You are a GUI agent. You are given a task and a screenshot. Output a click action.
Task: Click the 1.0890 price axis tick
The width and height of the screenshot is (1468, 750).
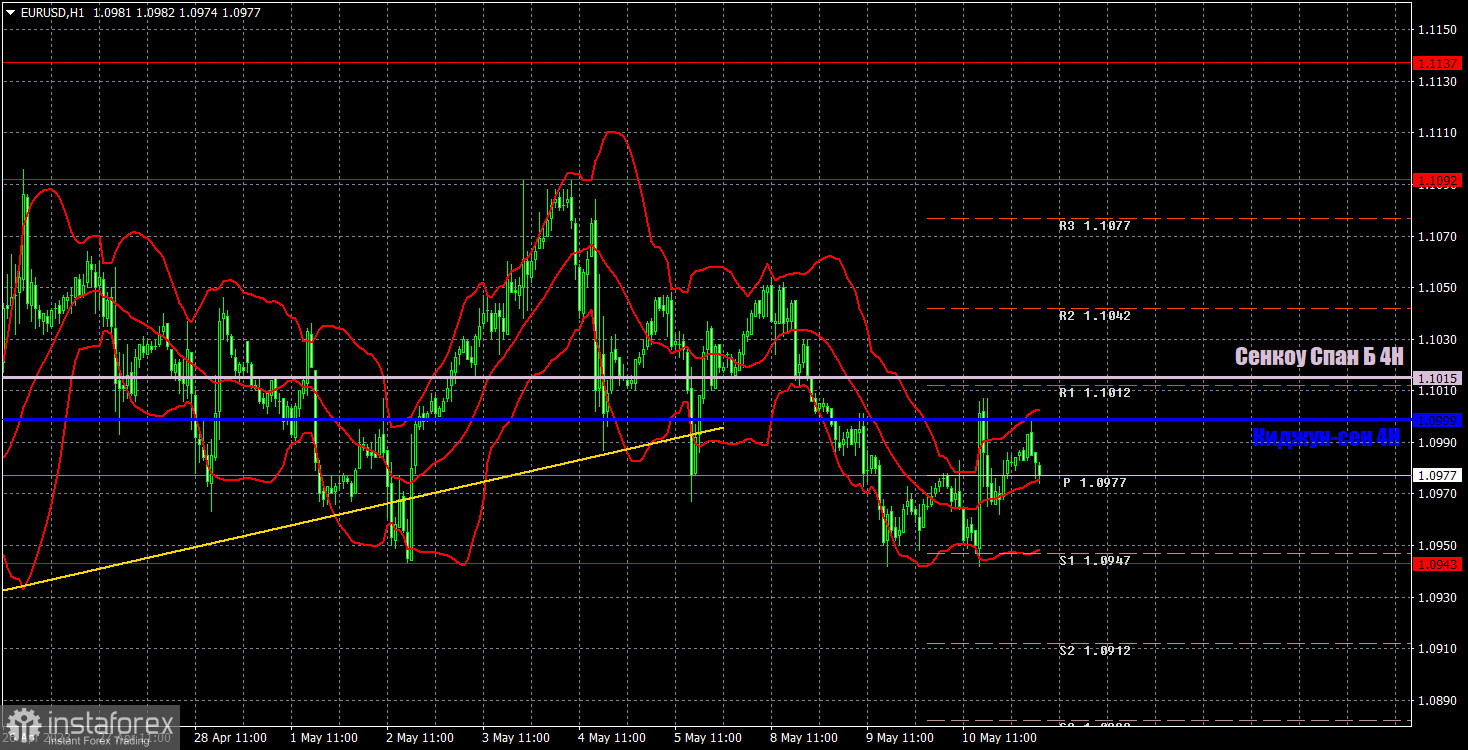pyautogui.click(x=1436, y=701)
